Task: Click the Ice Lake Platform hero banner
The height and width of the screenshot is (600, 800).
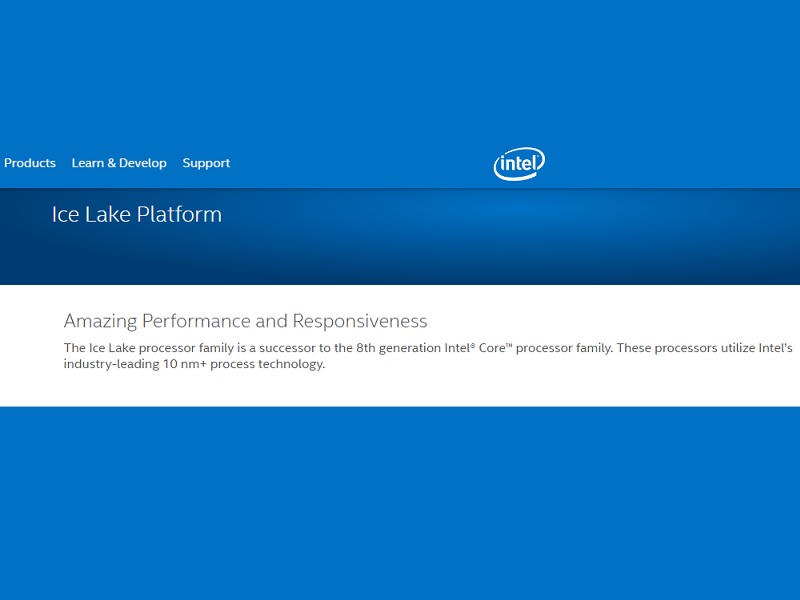Action: click(400, 235)
